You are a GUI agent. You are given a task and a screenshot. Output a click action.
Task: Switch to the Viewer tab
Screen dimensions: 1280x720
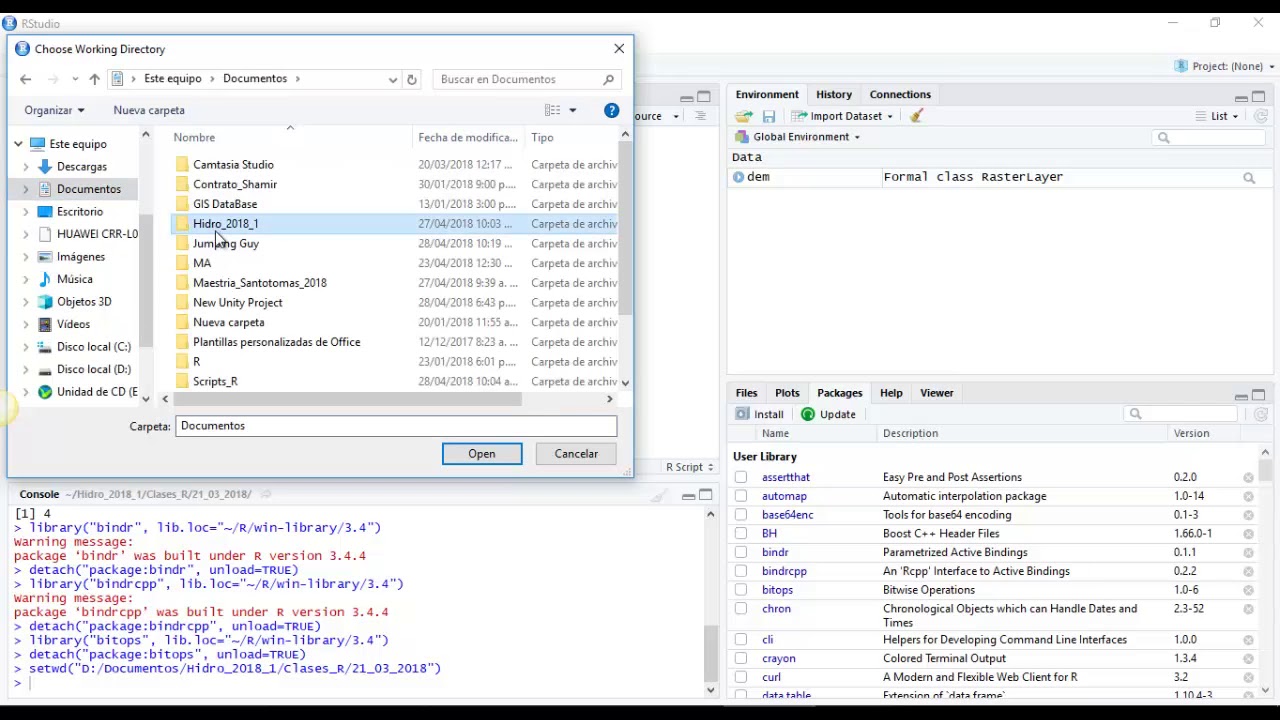coord(937,393)
